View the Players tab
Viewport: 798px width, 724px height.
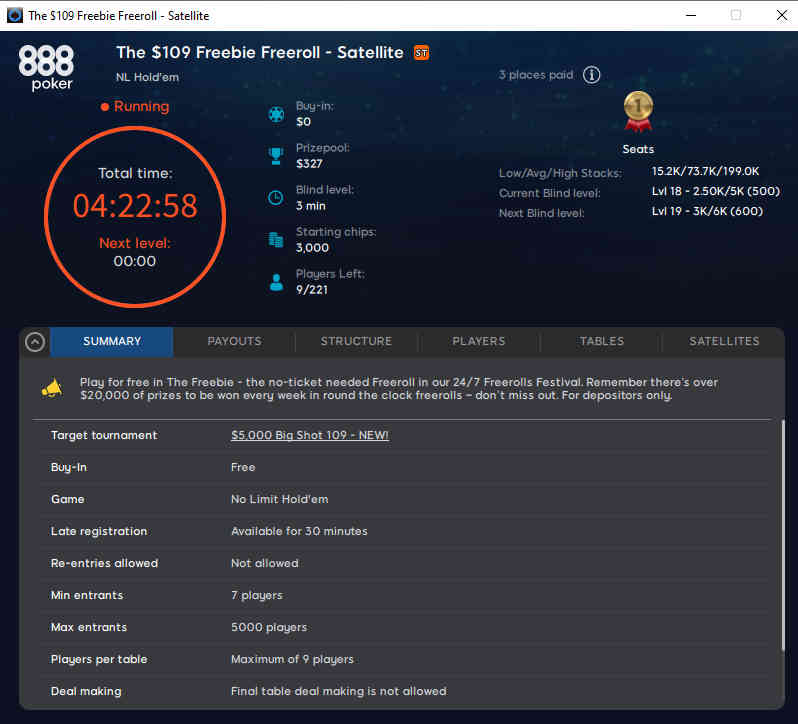[x=478, y=341]
